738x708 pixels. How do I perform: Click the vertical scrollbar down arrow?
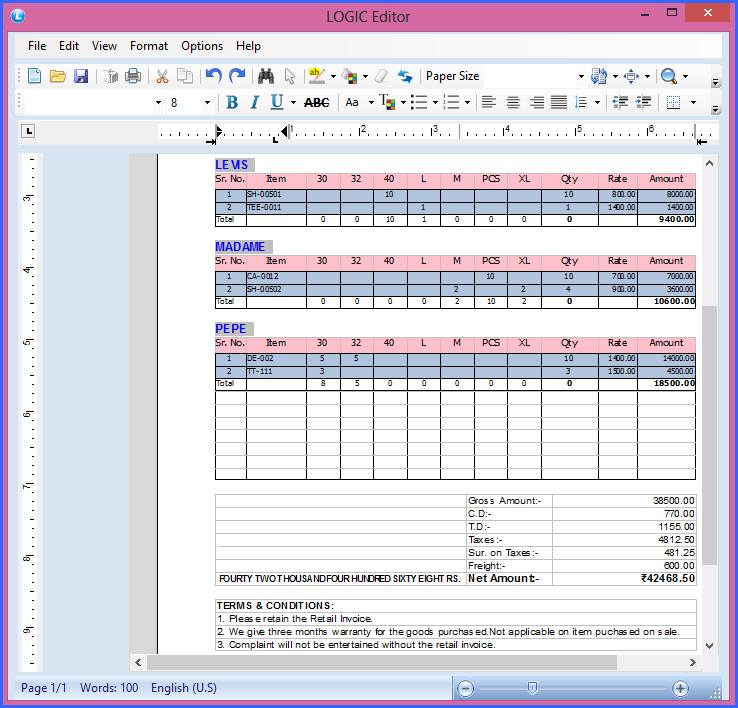pyautogui.click(x=709, y=646)
